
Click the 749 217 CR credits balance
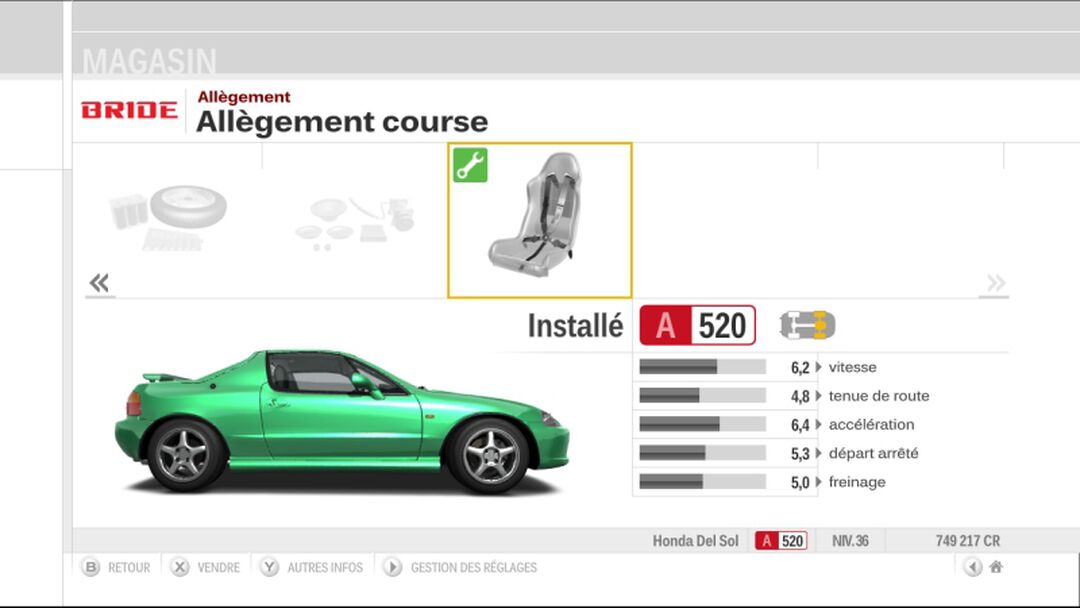click(x=968, y=541)
